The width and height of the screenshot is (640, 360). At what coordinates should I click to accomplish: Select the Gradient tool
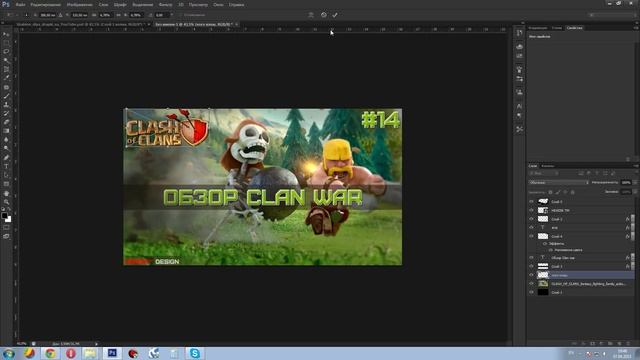click(6, 131)
